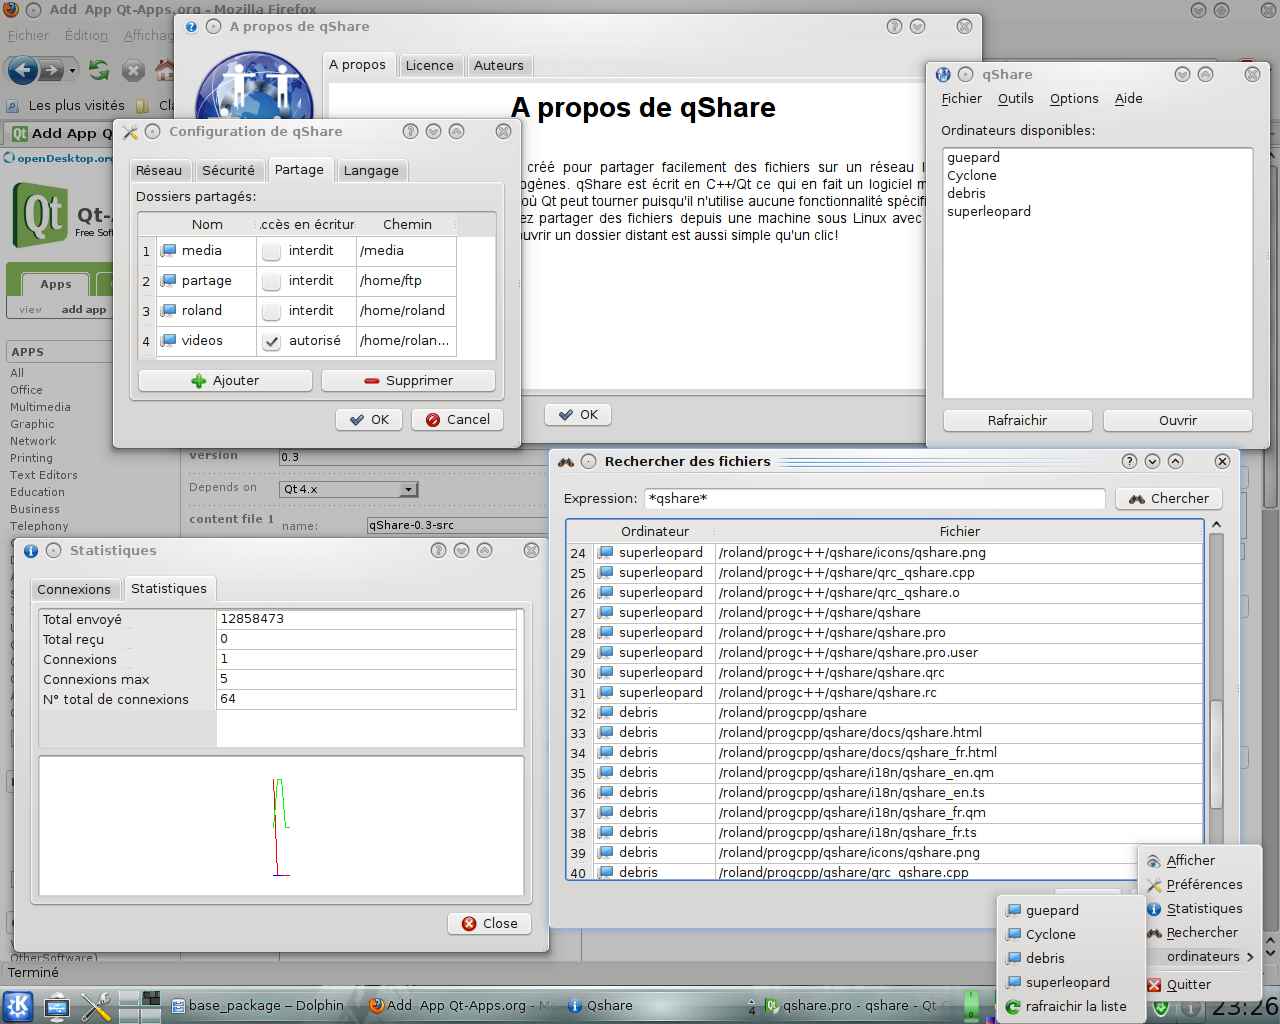Viewport: 1280px width, 1024px height.
Task: Click the taskbar clock
Action: point(1244,1006)
